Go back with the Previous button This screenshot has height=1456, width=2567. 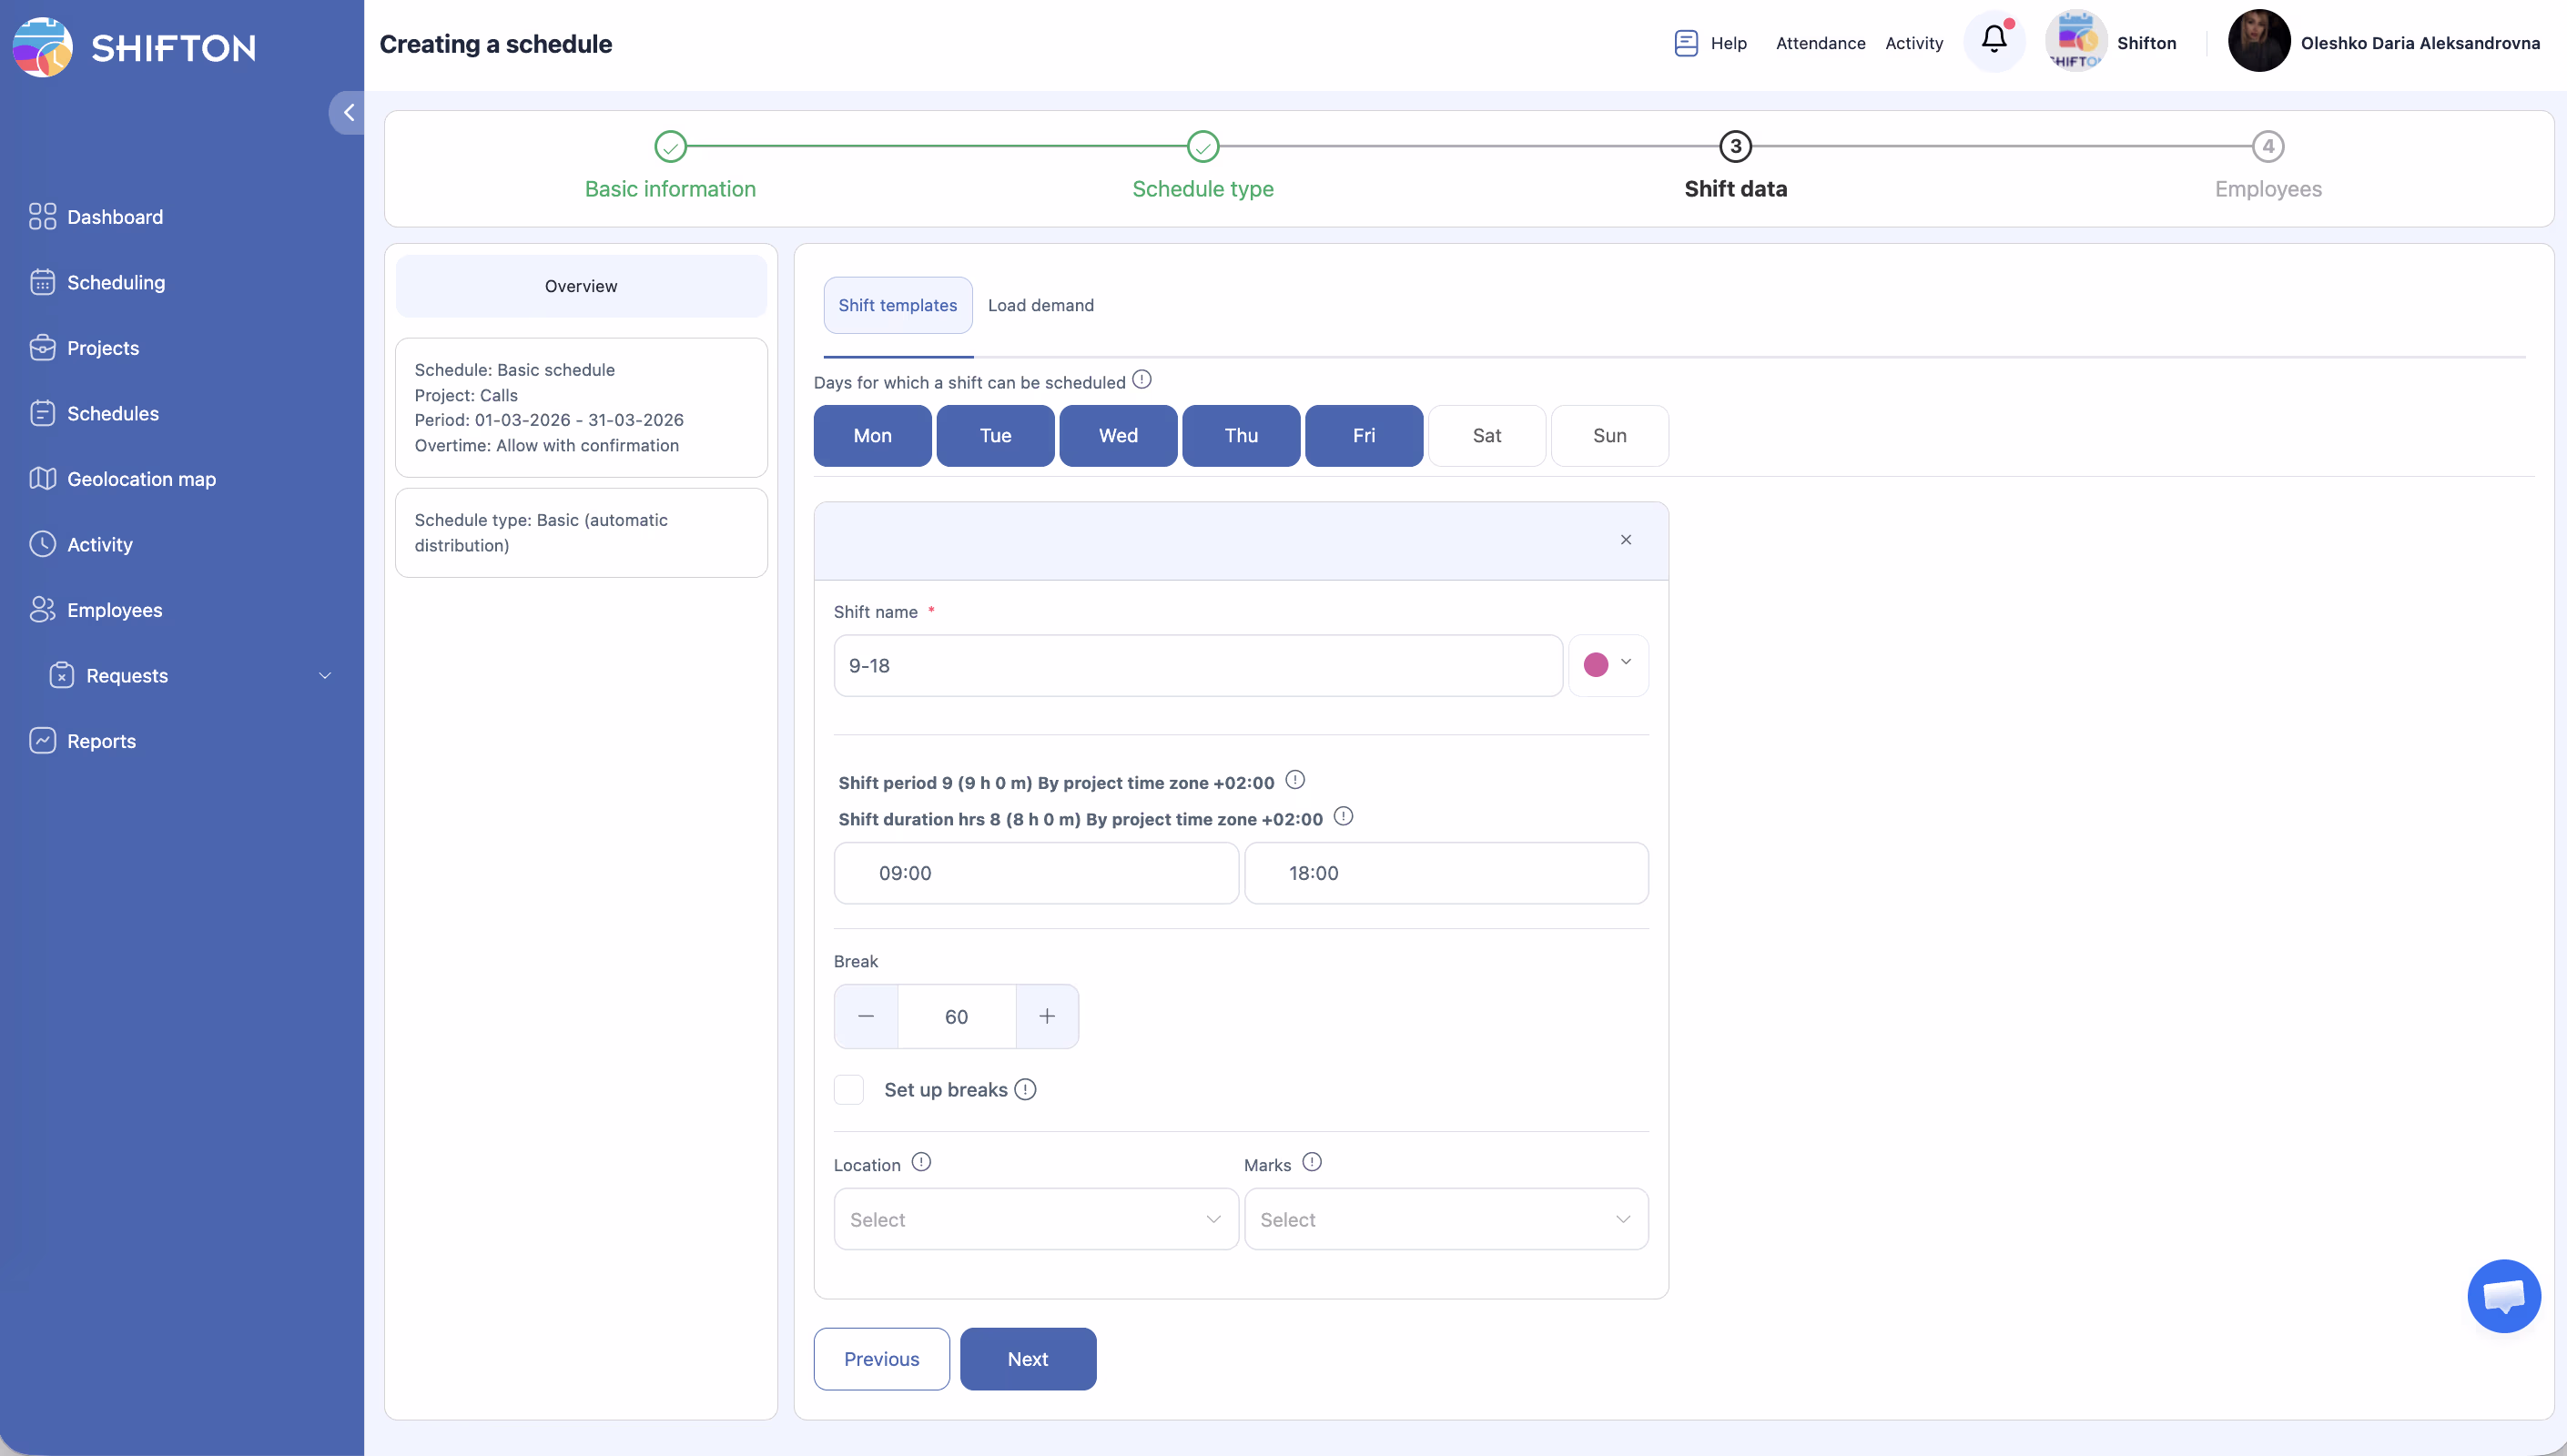coord(881,1359)
